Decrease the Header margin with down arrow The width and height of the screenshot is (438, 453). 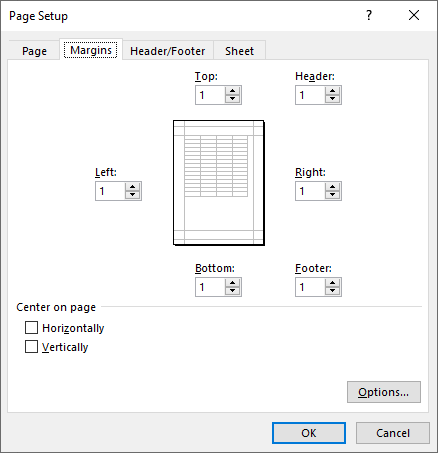[x=332, y=99]
